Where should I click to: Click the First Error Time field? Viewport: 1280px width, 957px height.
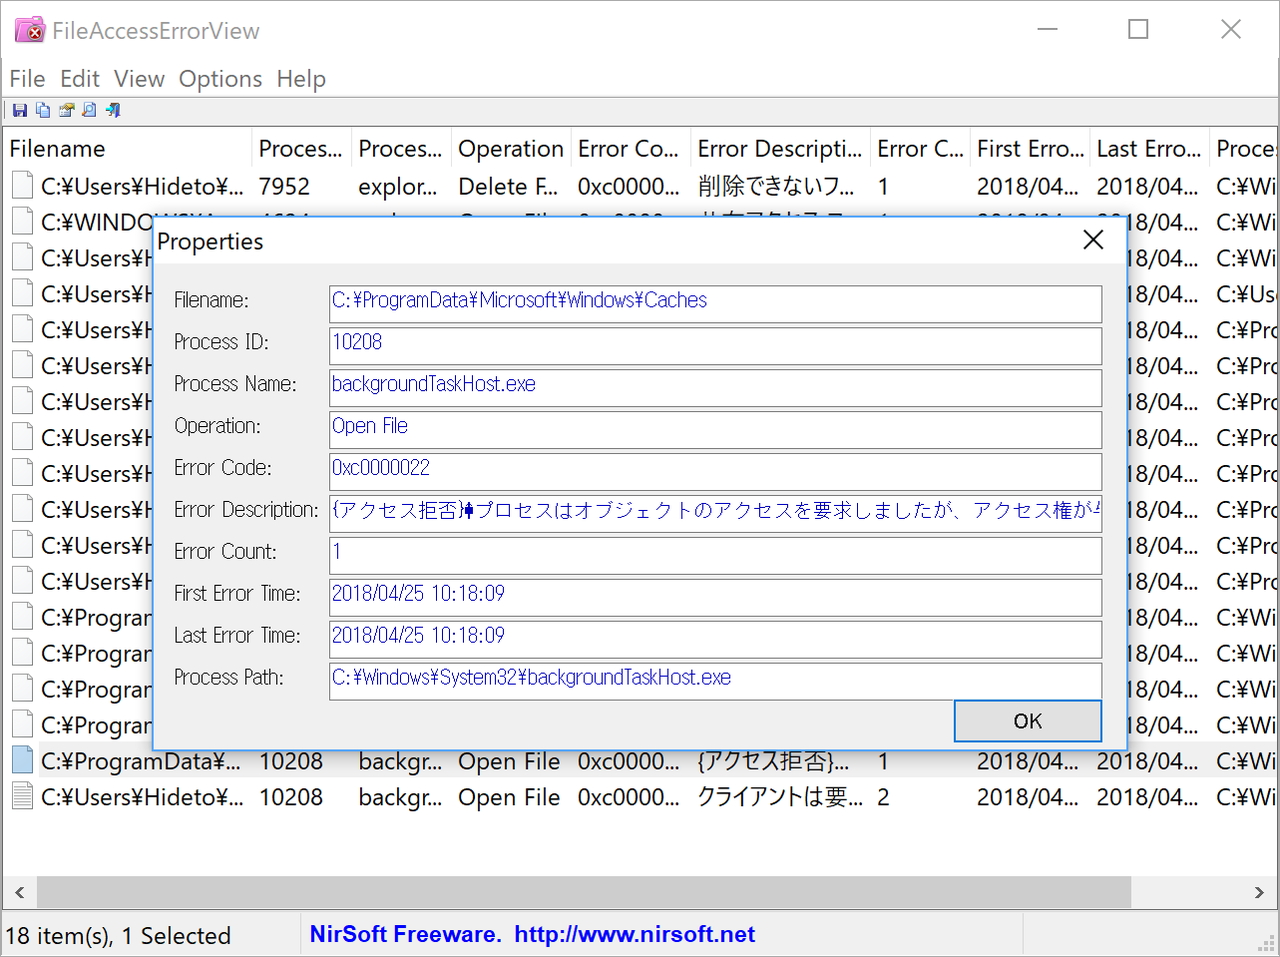716,598
